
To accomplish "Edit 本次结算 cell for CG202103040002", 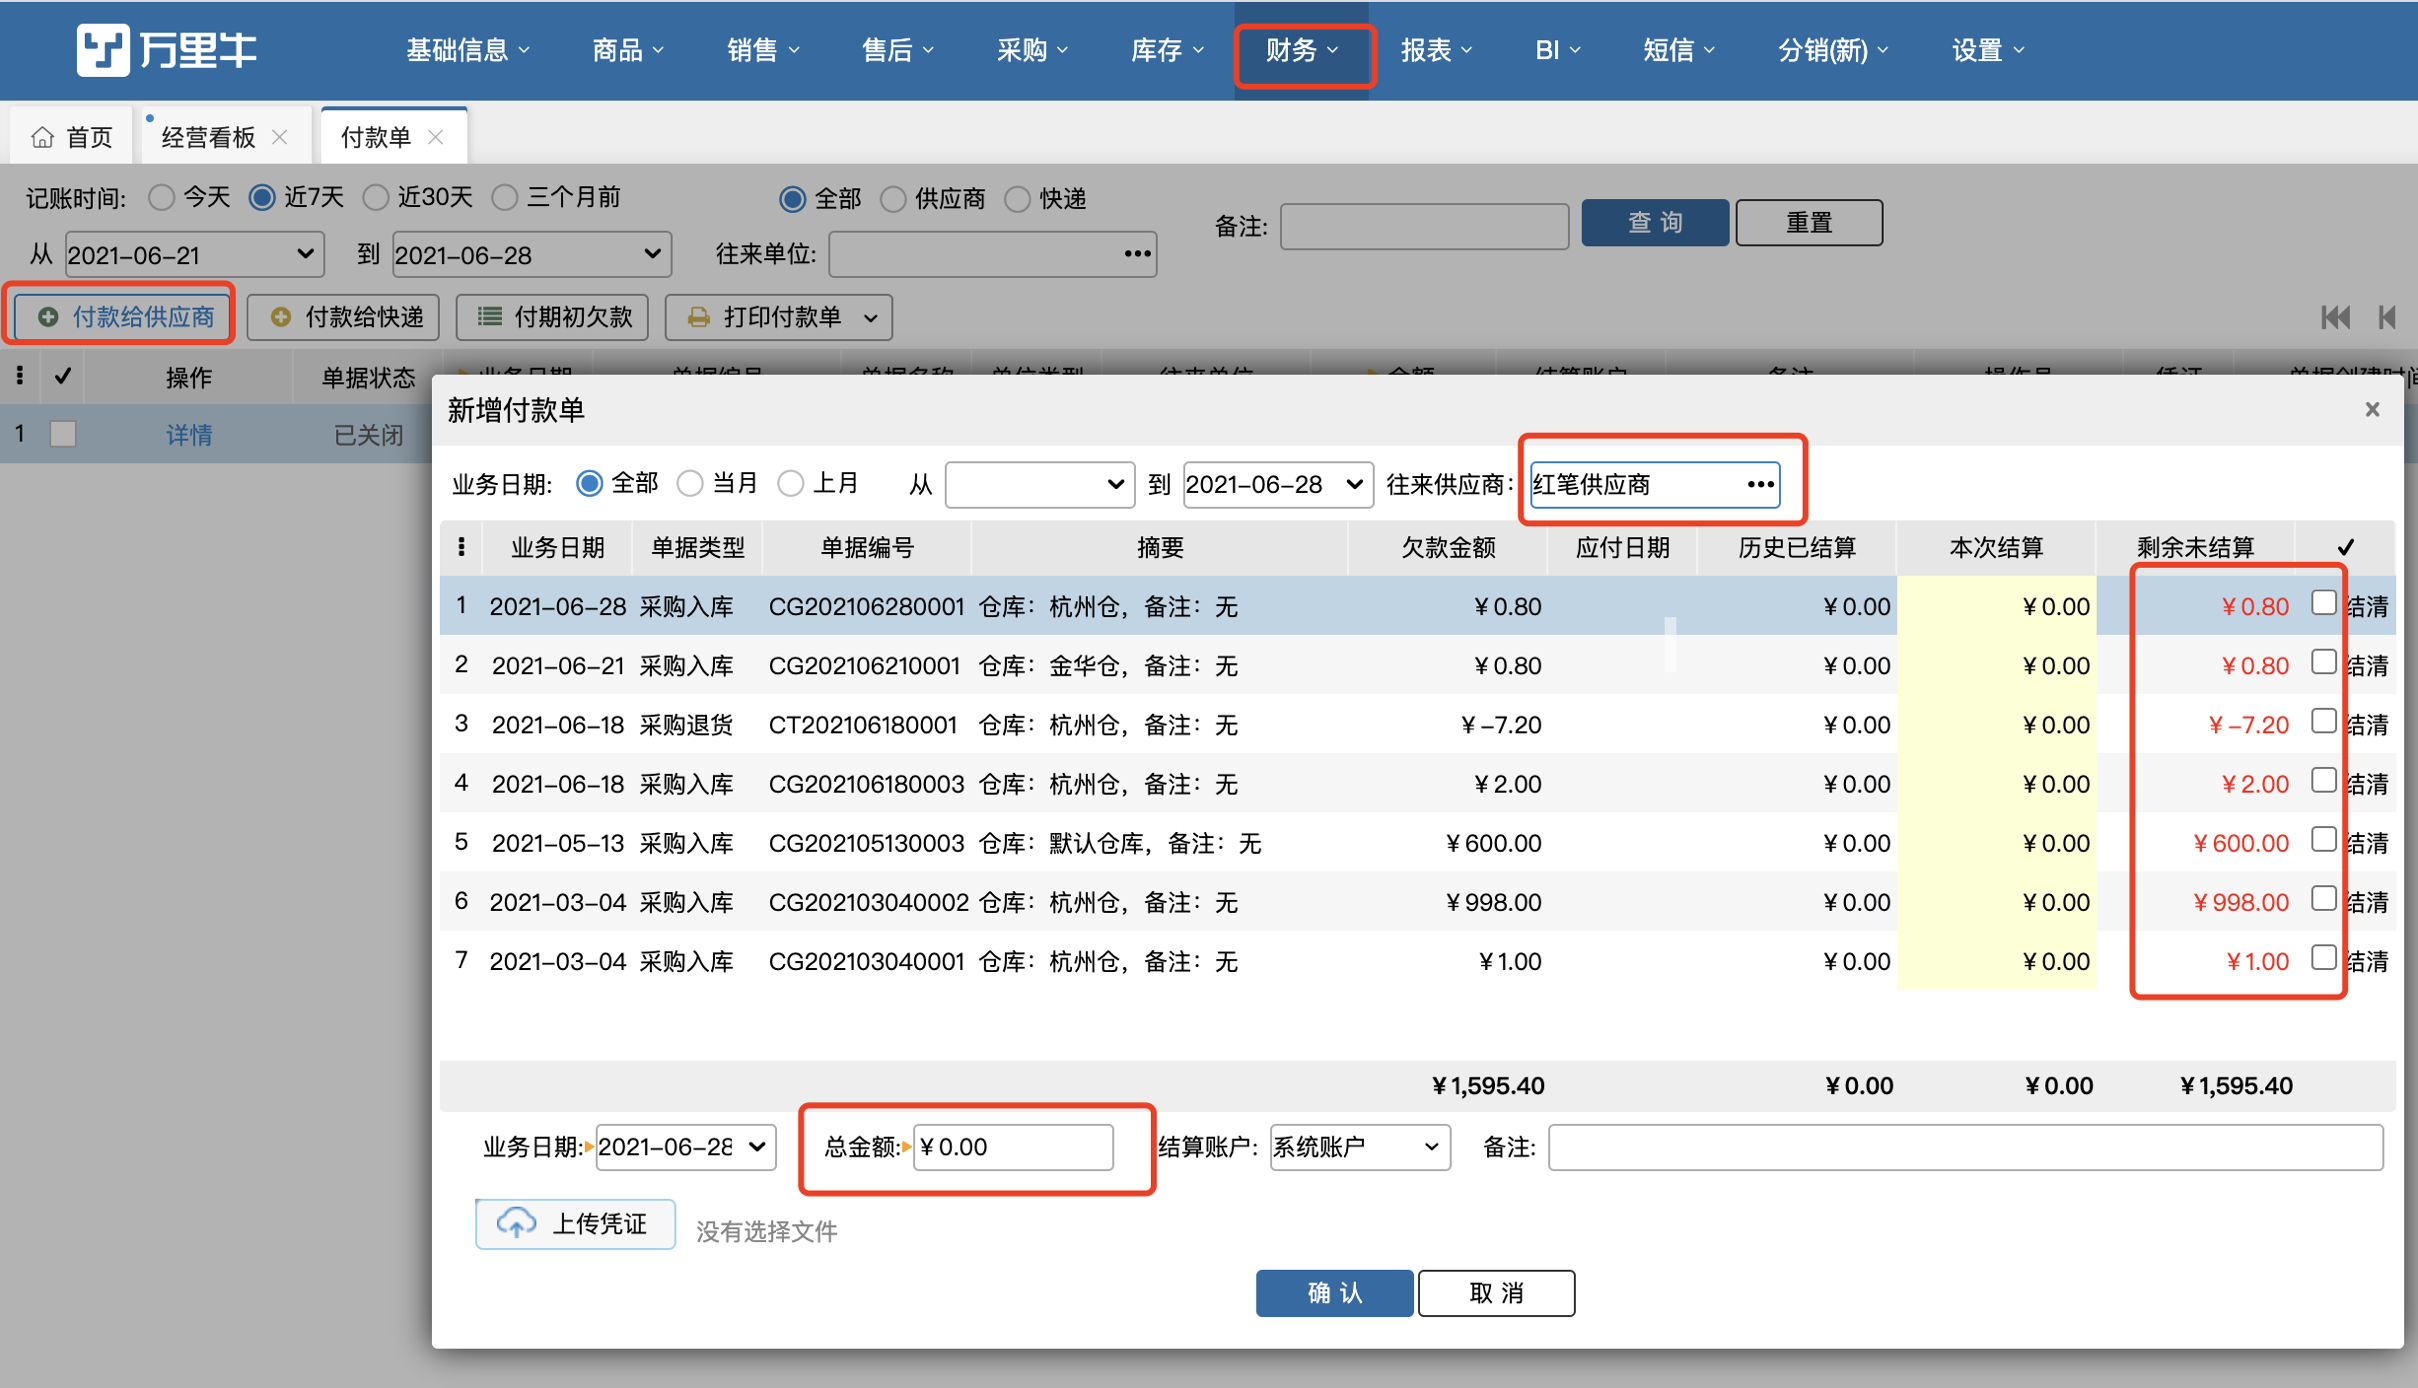I will tap(1995, 902).
